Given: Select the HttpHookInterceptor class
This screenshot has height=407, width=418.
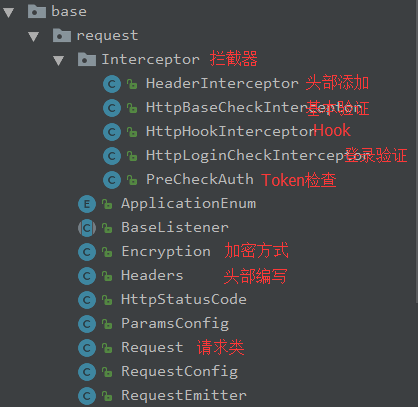Looking at the screenshot, I should click(231, 132).
